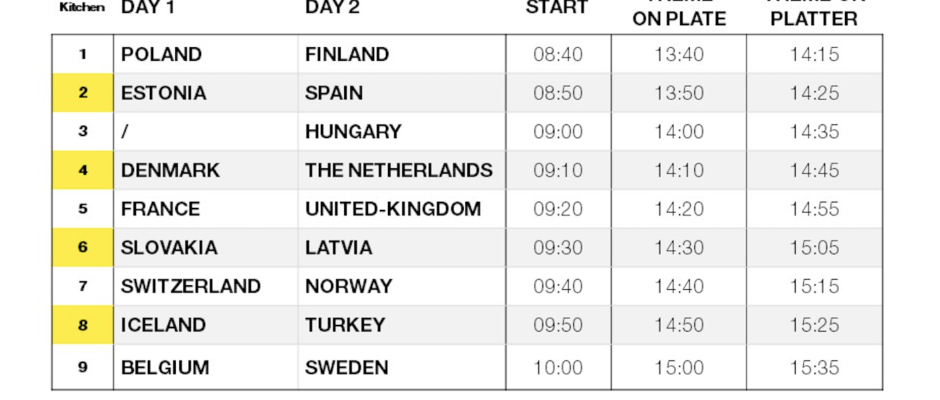Select the 09:20 start time for France
The width and height of the screenshot is (940, 400).
pyautogui.click(x=558, y=209)
